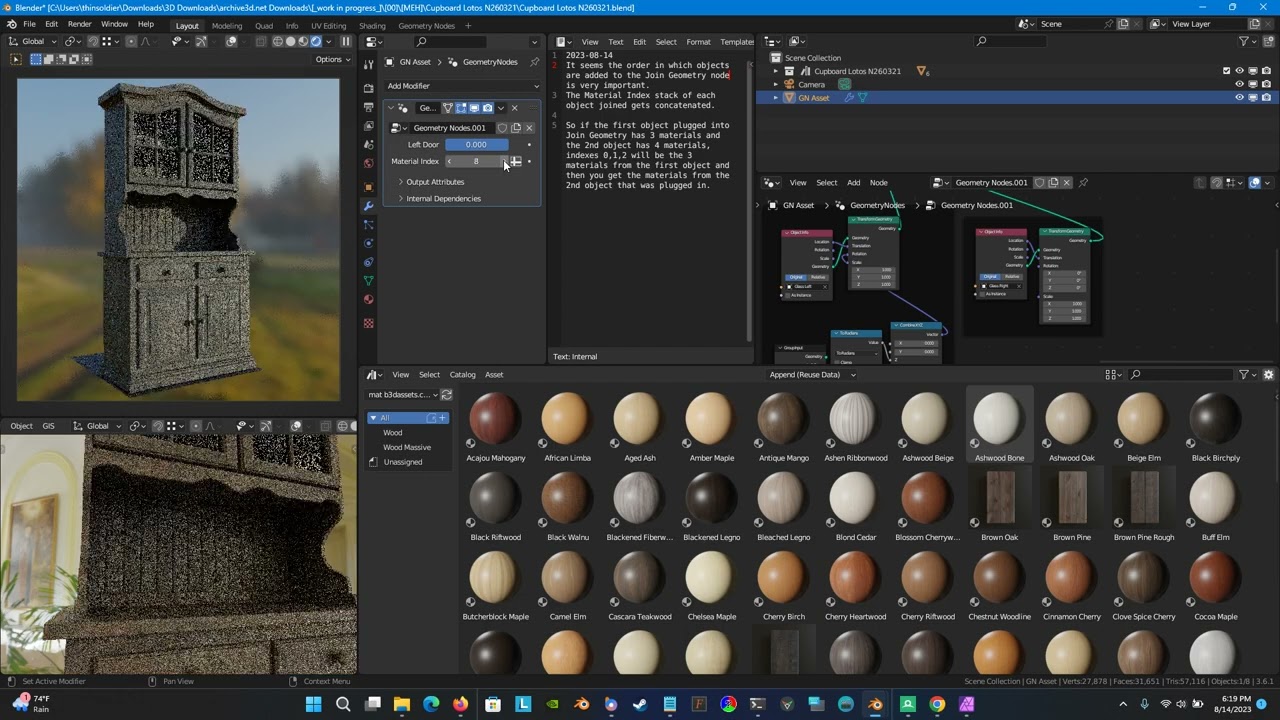
Task: Open the Object Data properties tab
Action: point(368,281)
